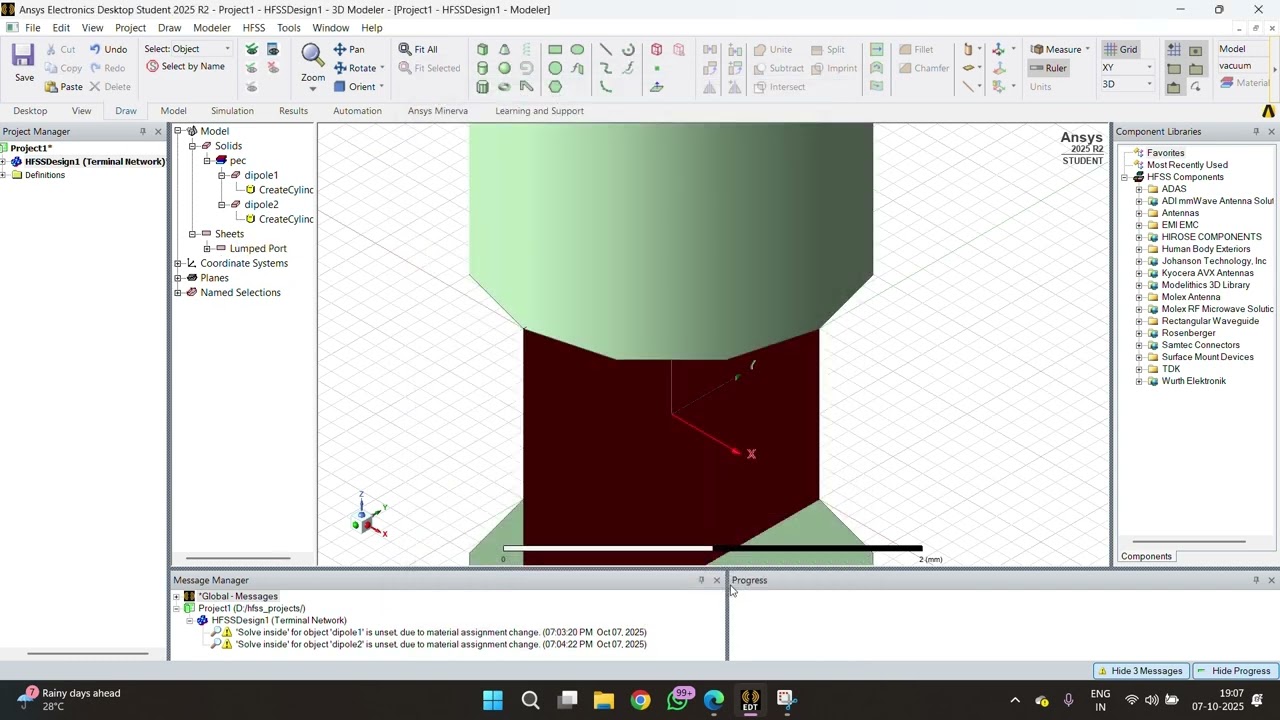Click Select by Name button
The height and width of the screenshot is (720, 1280).
185,67
